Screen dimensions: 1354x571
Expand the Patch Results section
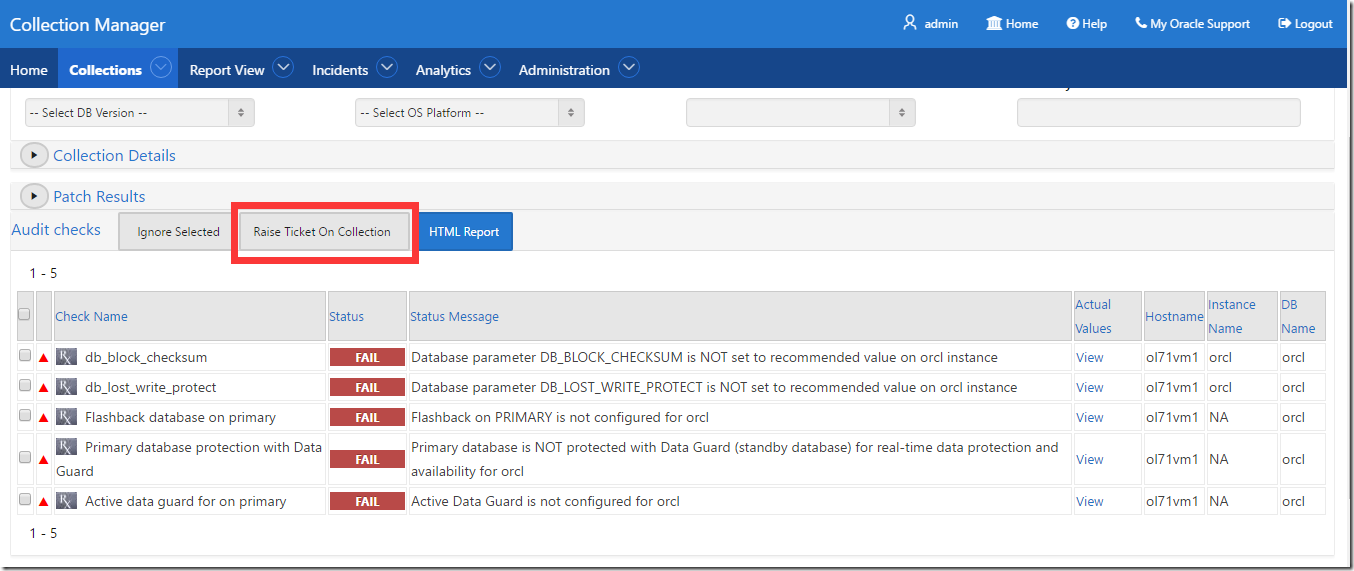(35, 196)
